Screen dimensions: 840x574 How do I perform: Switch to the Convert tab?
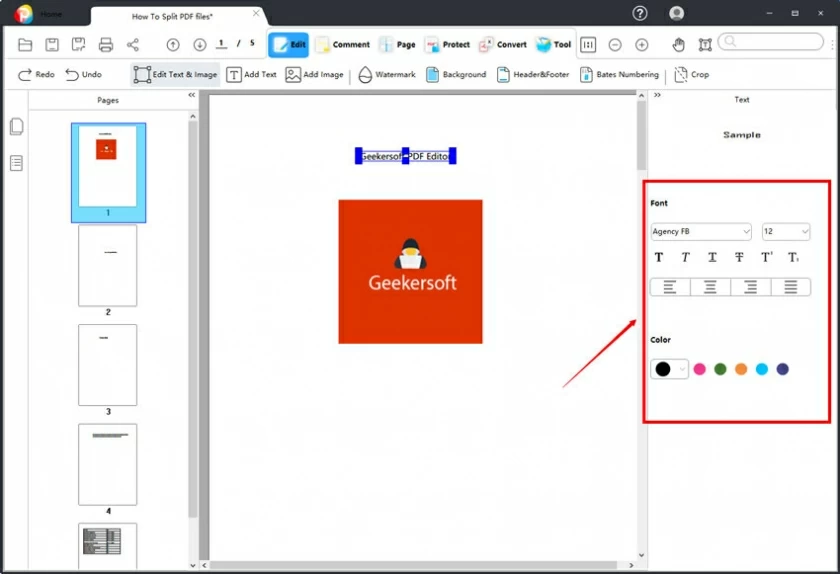point(503,45)
